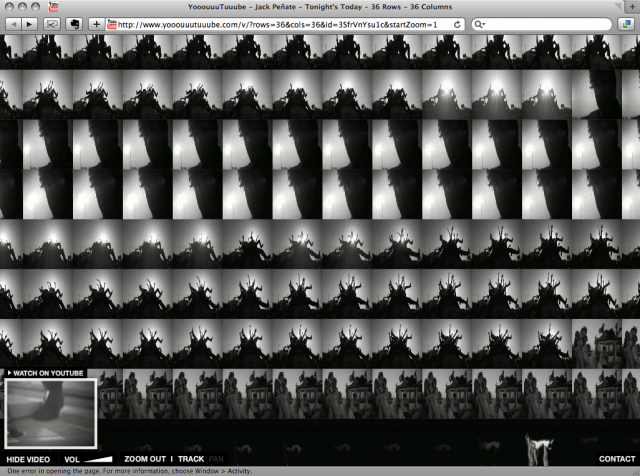Viewport: 640px width, 476px height.
Task: Go back with the browser back arrow
Action: (x=13, y=24)
